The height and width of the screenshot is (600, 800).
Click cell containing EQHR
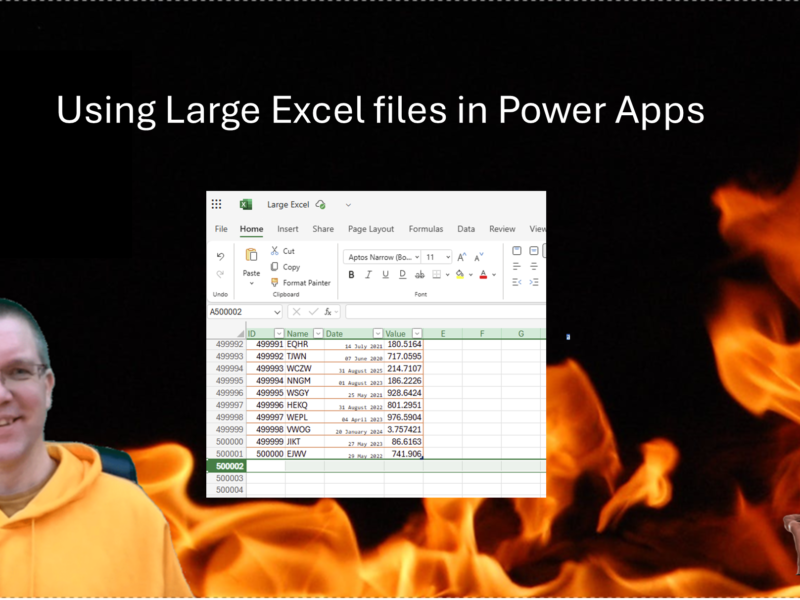pos(305,344)
